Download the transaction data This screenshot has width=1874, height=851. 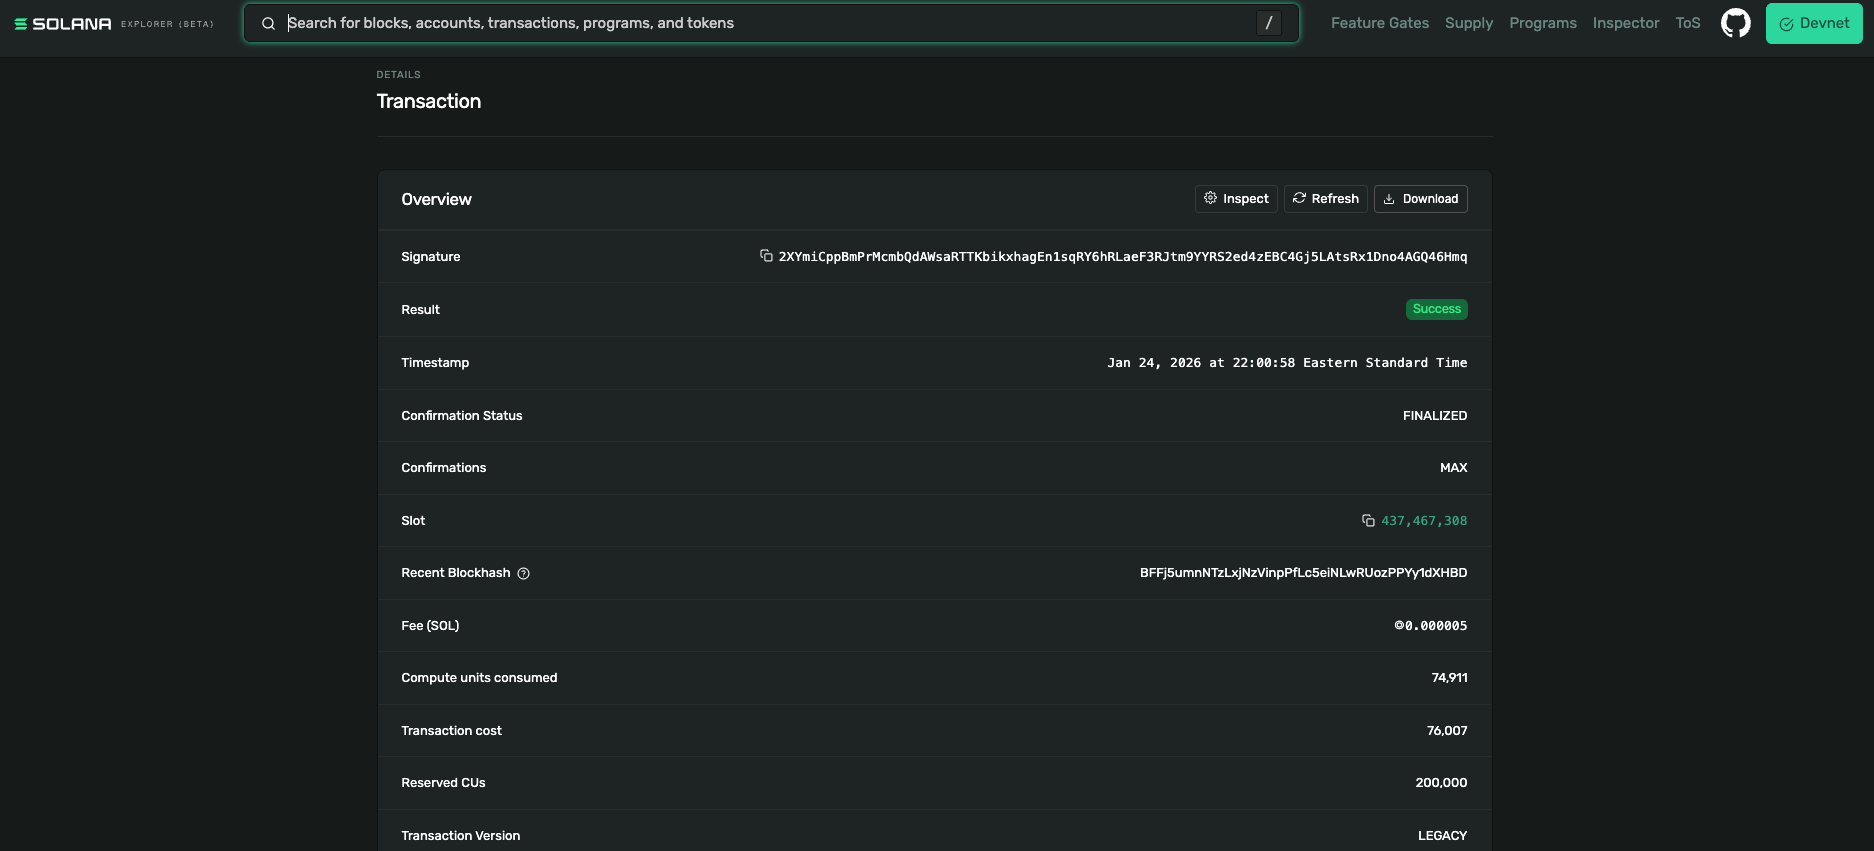point(1420,199)
